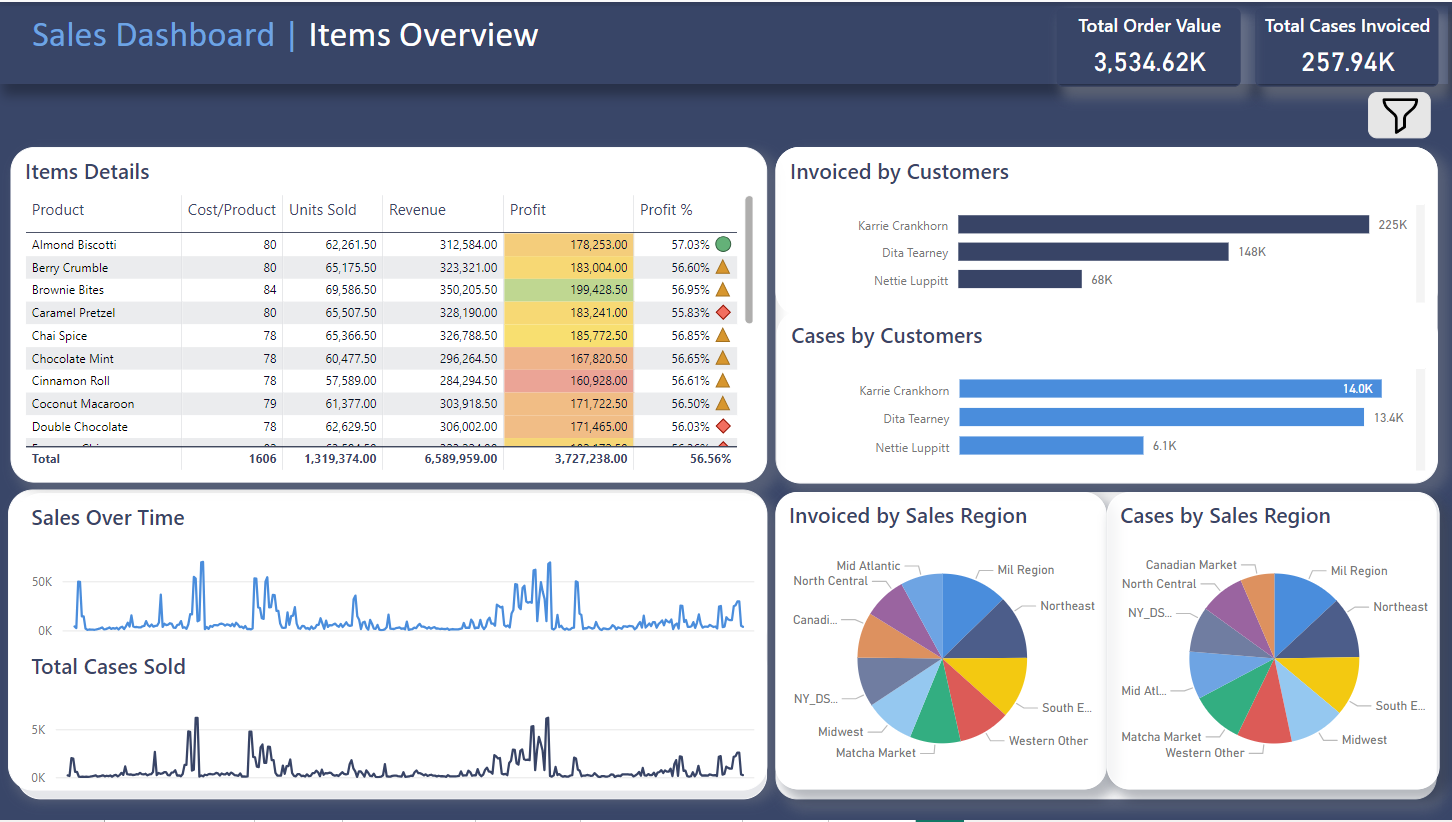The width and height of the screenshot is (1452, 822).
Task: Select the Total Order Value card
Action: point(1149,46)
